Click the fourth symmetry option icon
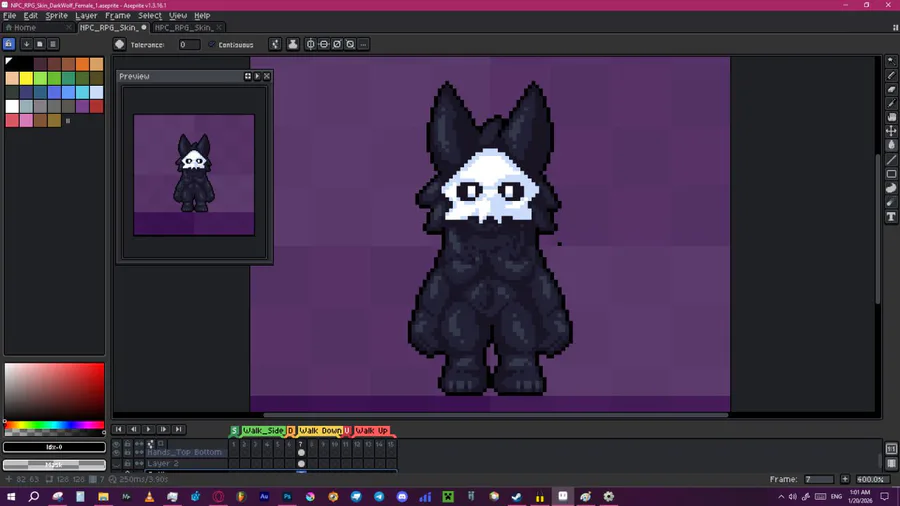 point(350,44)
